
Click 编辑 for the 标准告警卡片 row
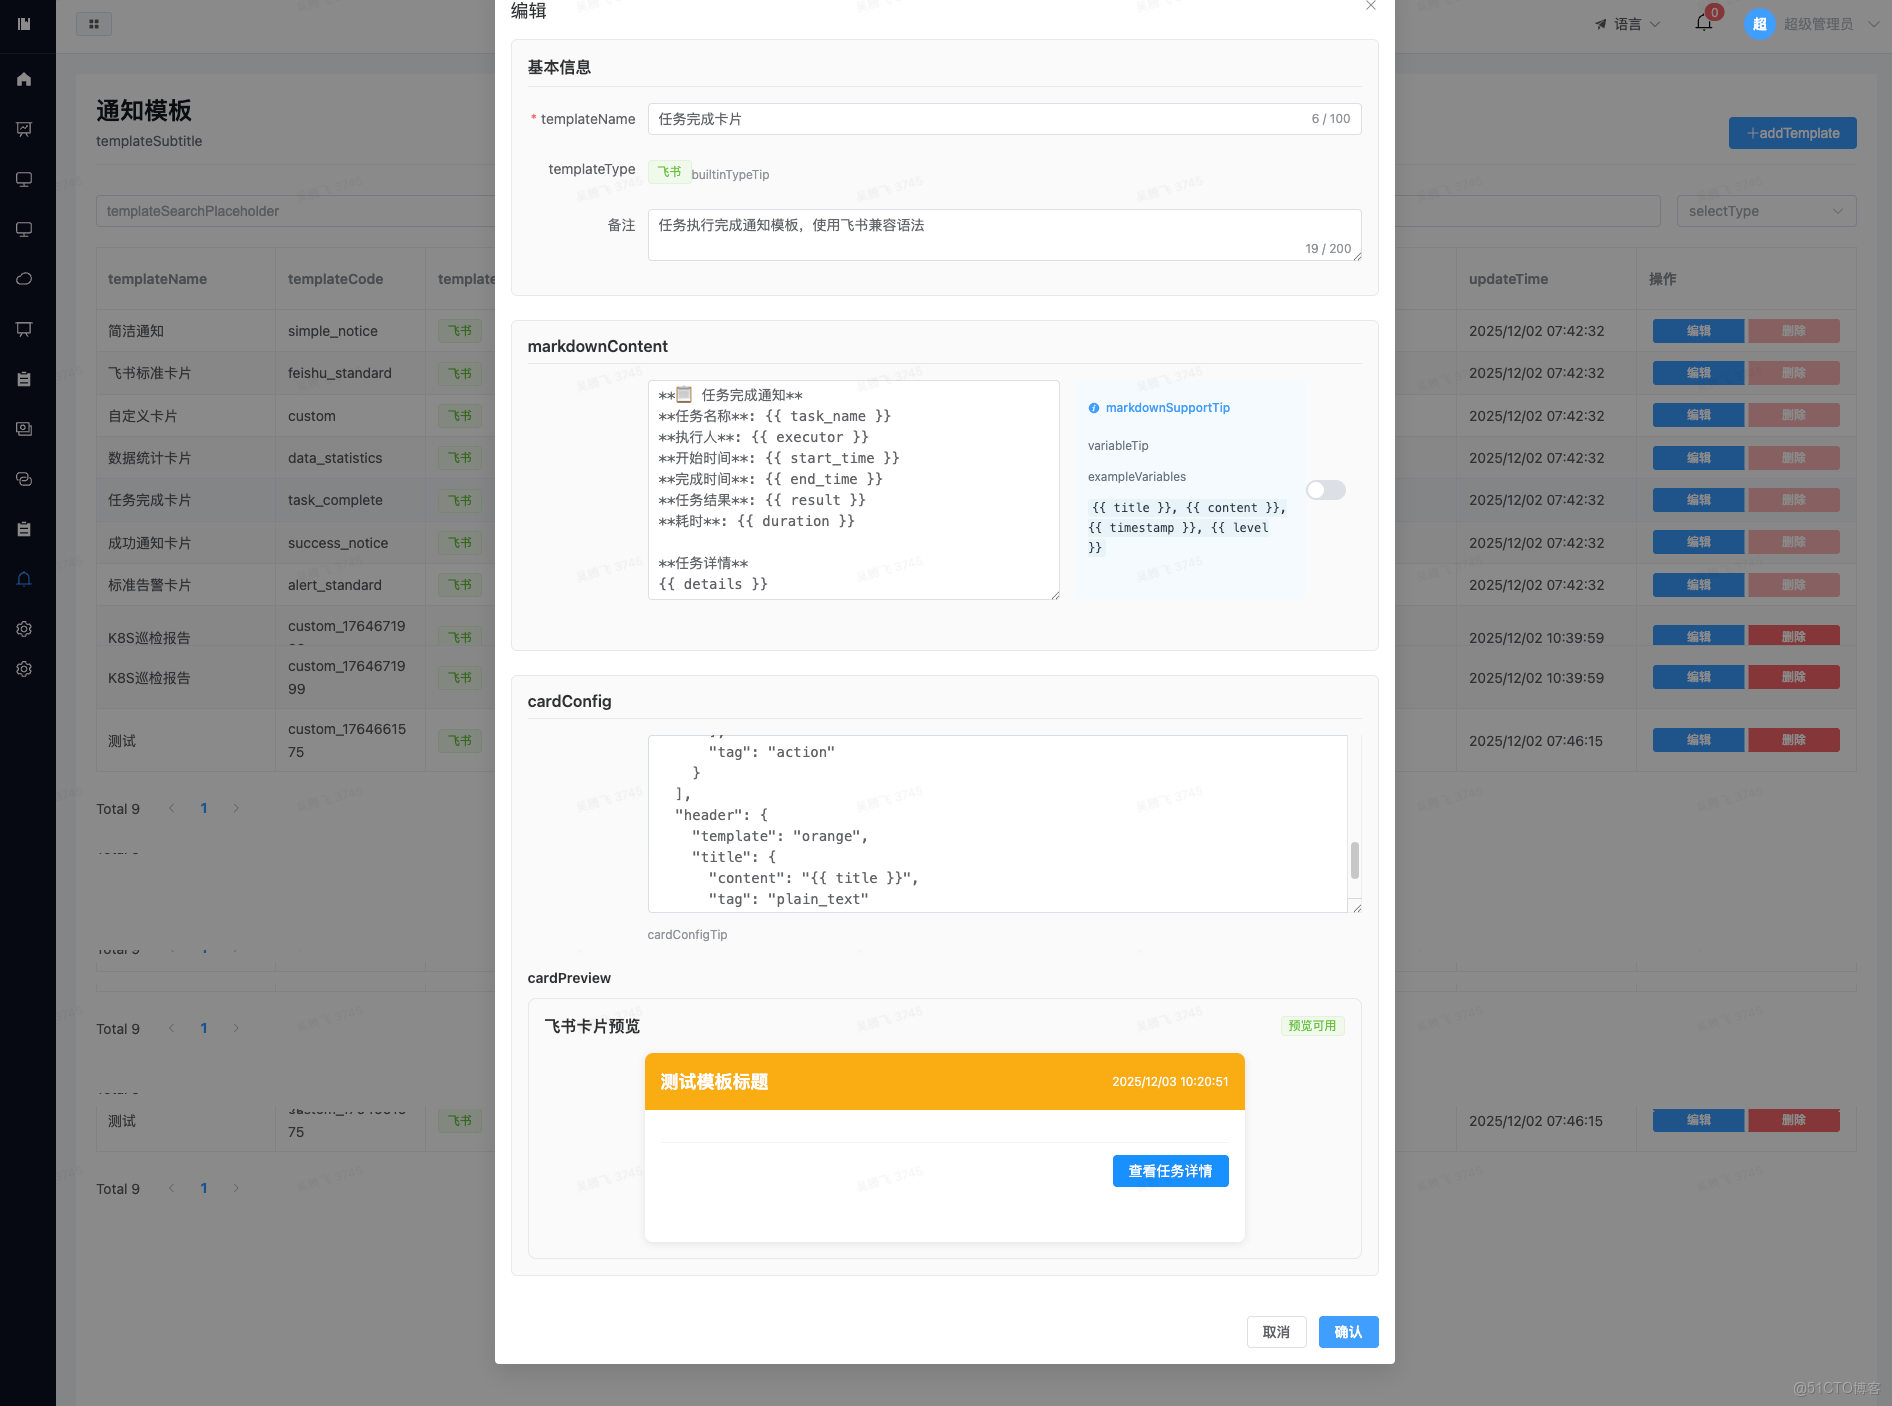point(1698,585)
